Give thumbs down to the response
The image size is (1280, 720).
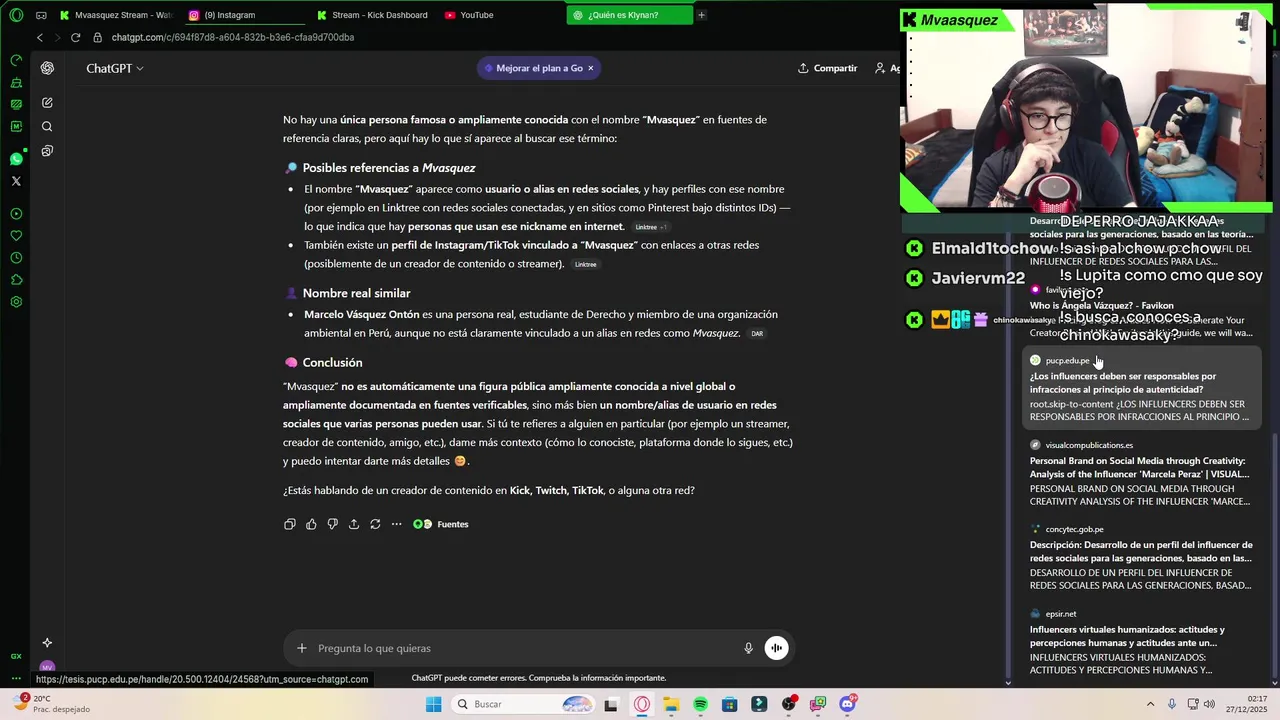(x=332, y=524)
